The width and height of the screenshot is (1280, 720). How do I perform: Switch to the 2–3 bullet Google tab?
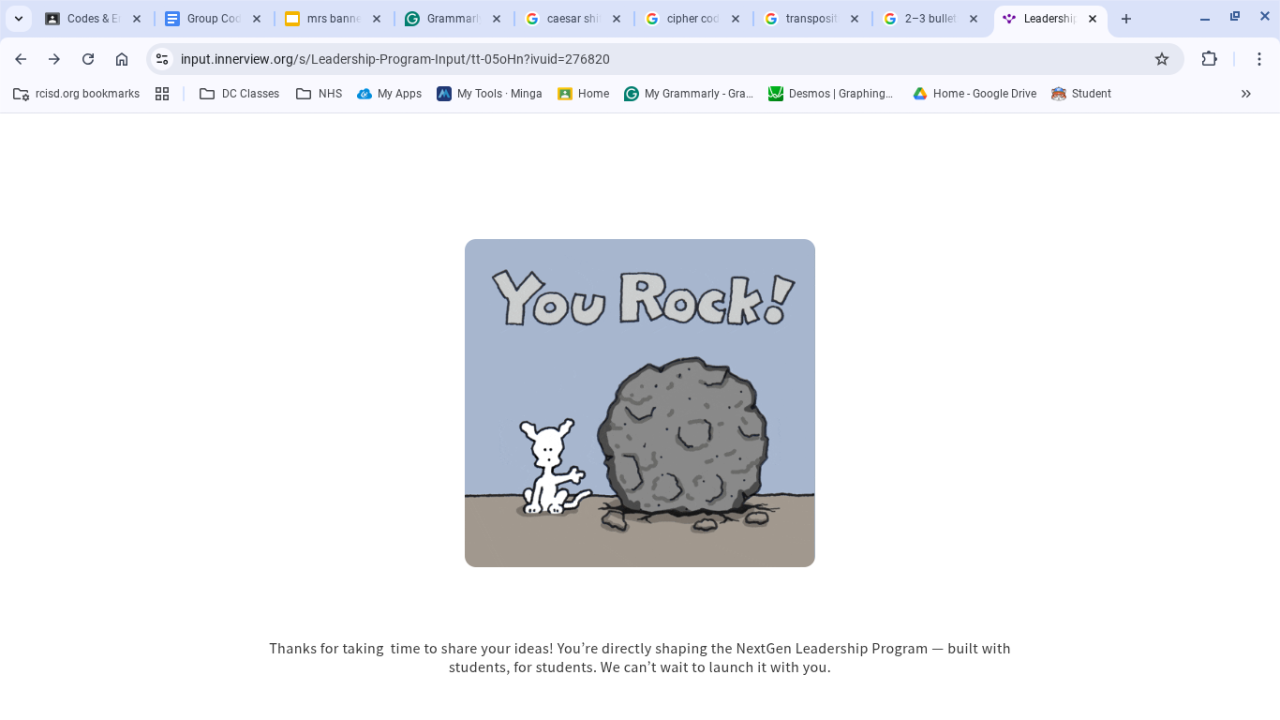click(930, 19)
